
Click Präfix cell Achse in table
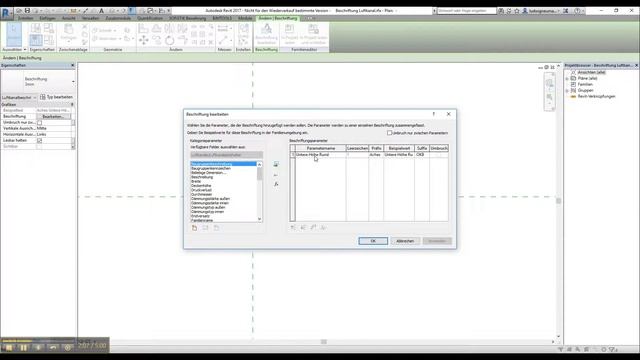point(376,155)
